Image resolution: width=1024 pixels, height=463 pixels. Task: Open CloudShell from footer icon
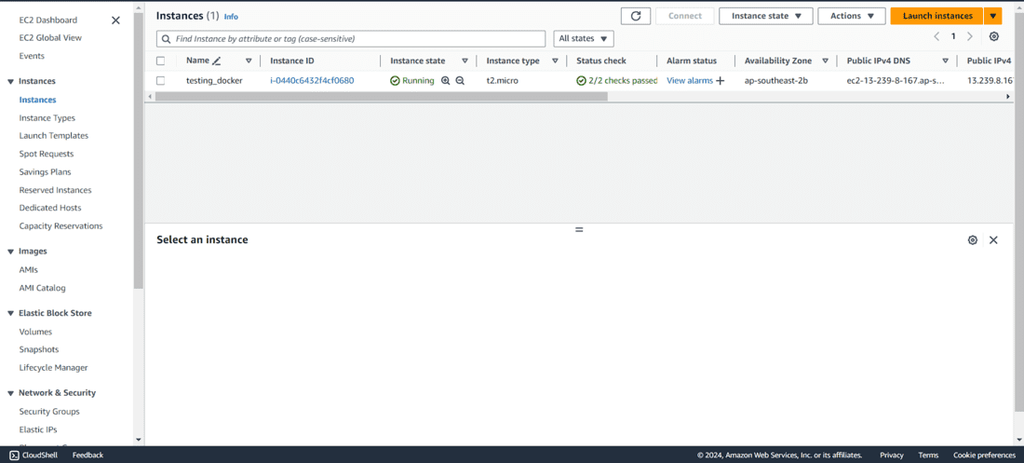14,455
